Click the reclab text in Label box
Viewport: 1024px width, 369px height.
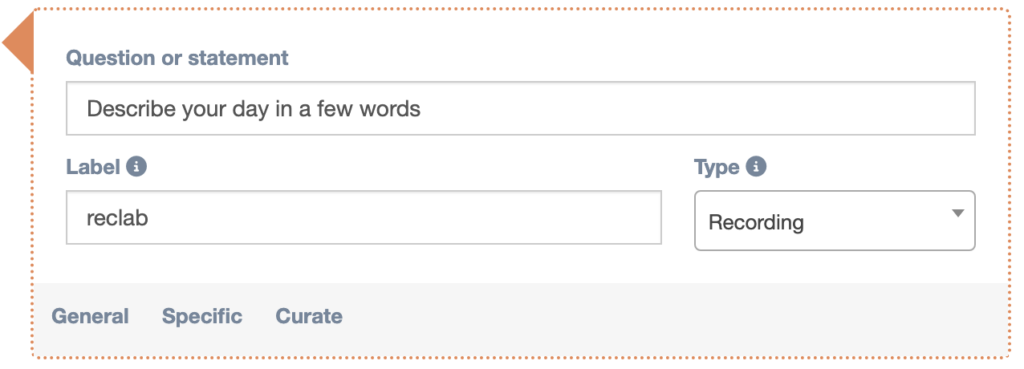click(x=118, y=217)
